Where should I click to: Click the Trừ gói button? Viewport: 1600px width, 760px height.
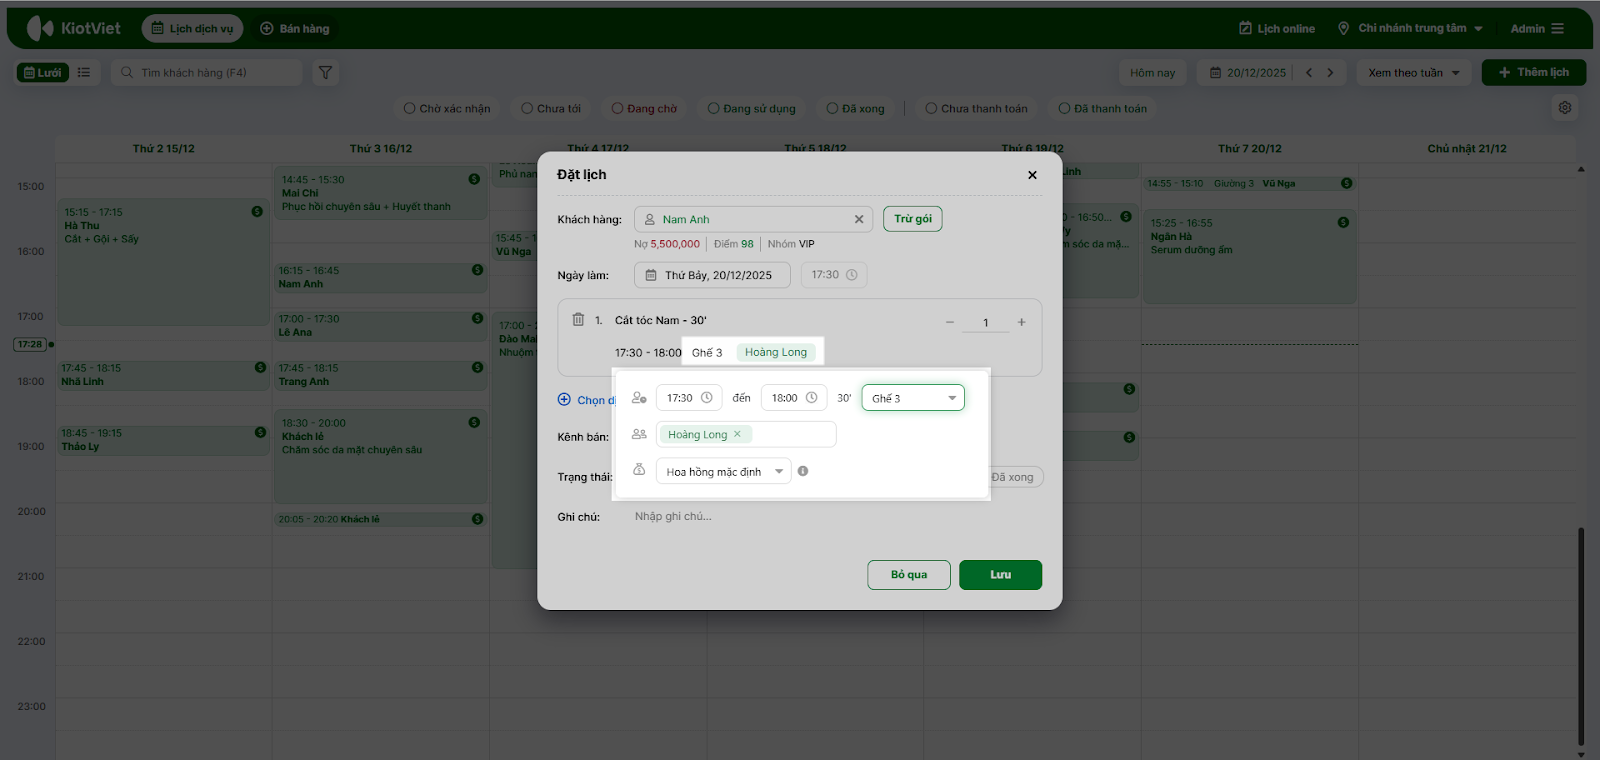(x=913, y=219)
